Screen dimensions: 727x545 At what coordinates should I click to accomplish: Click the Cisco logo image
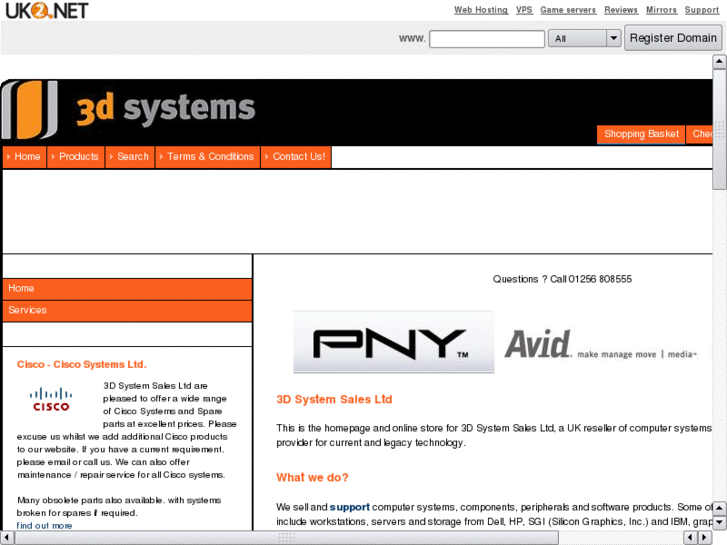click(x=51, y=399)
